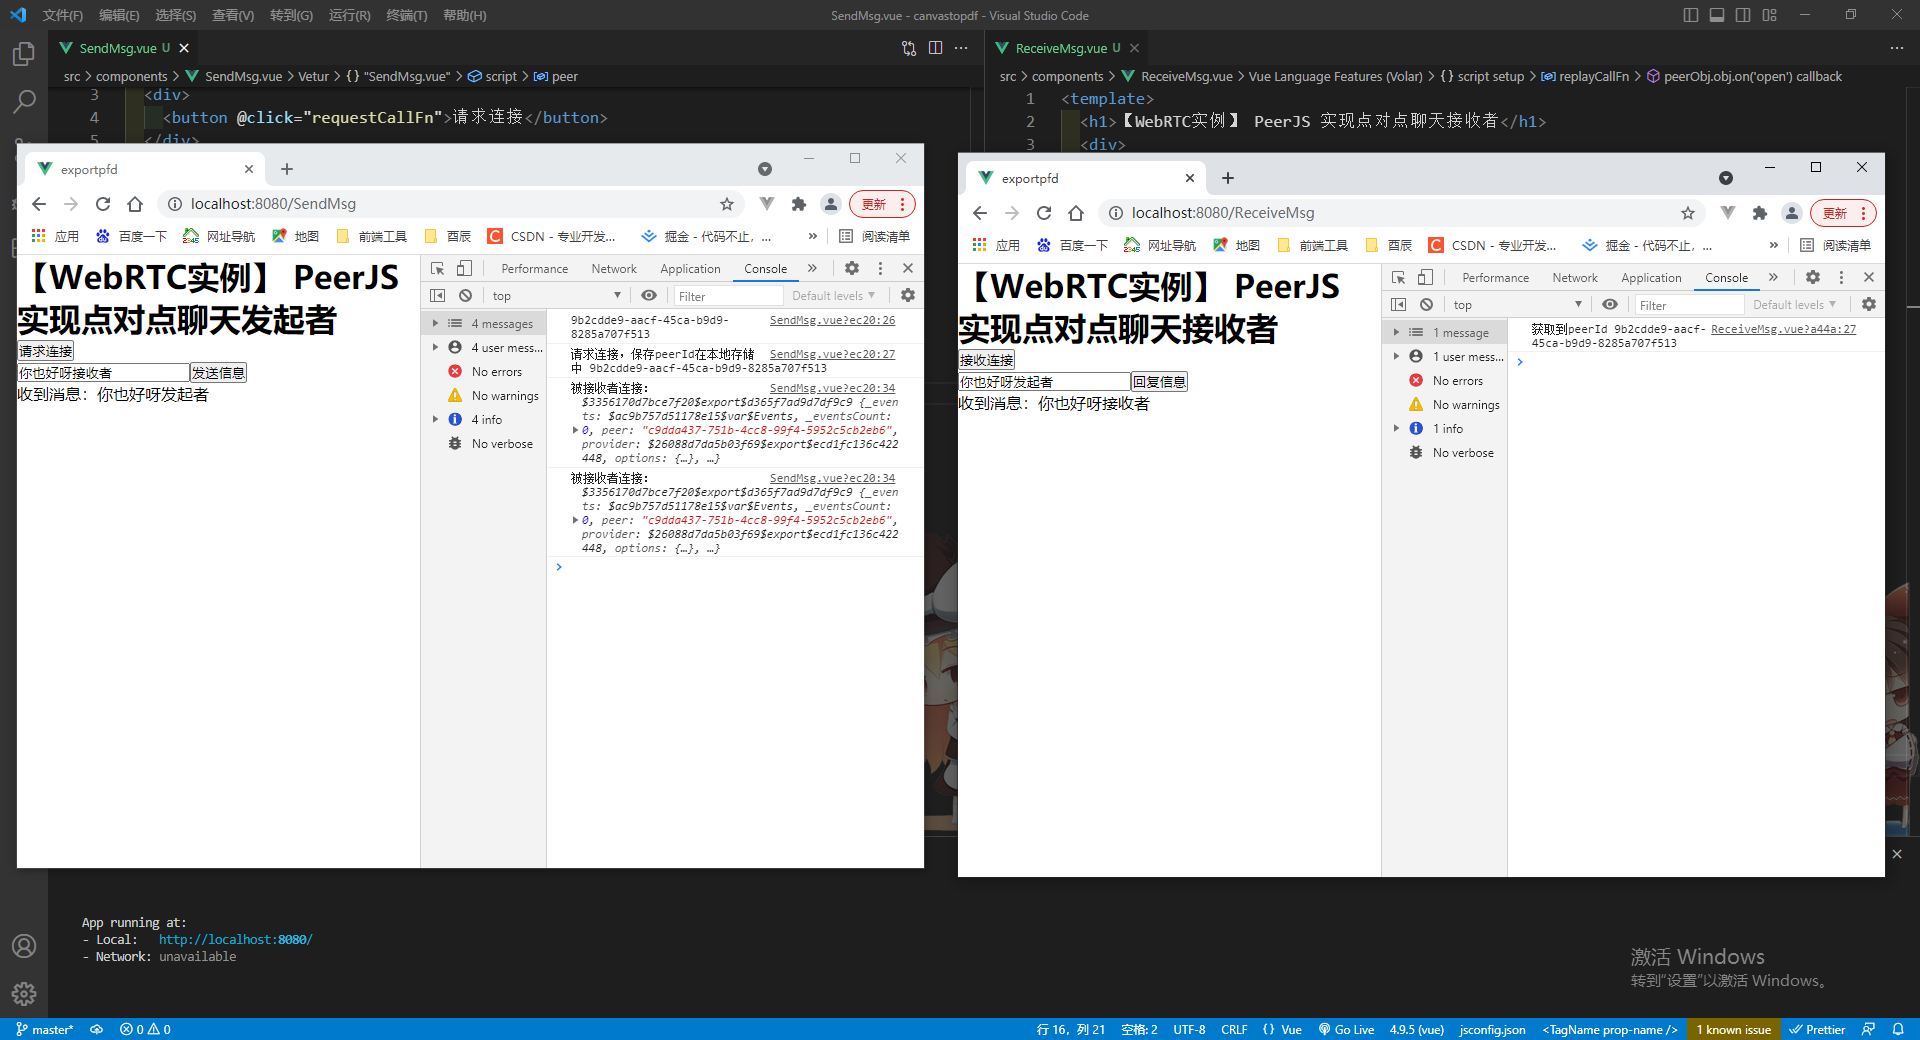Click the 发送信息 button
The width and height of the screenshot is (1920, 1040).
[x=218, y=373]
